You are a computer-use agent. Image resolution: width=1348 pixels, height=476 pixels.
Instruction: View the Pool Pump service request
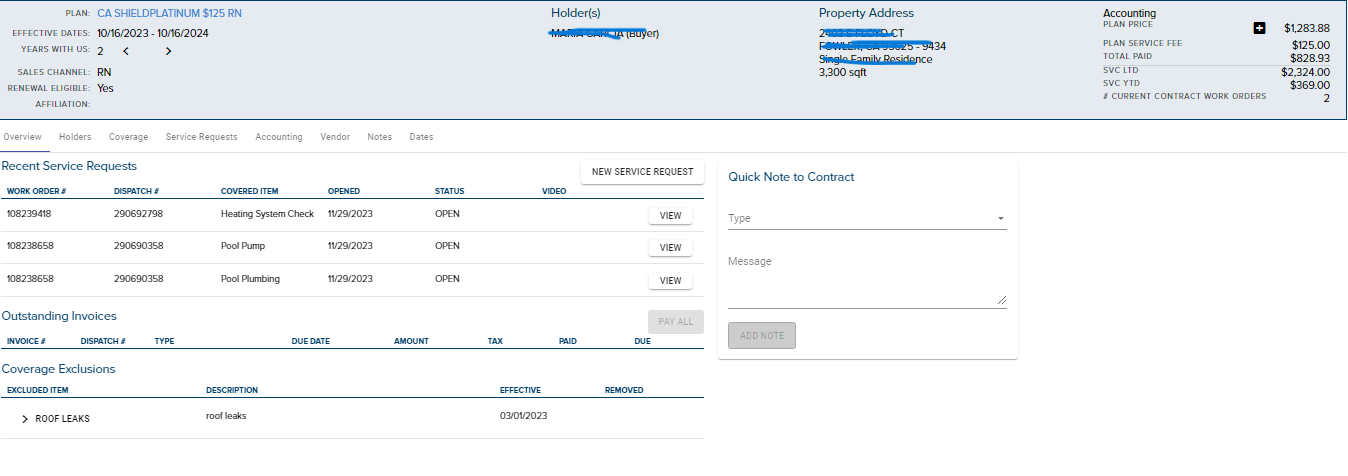670,247
